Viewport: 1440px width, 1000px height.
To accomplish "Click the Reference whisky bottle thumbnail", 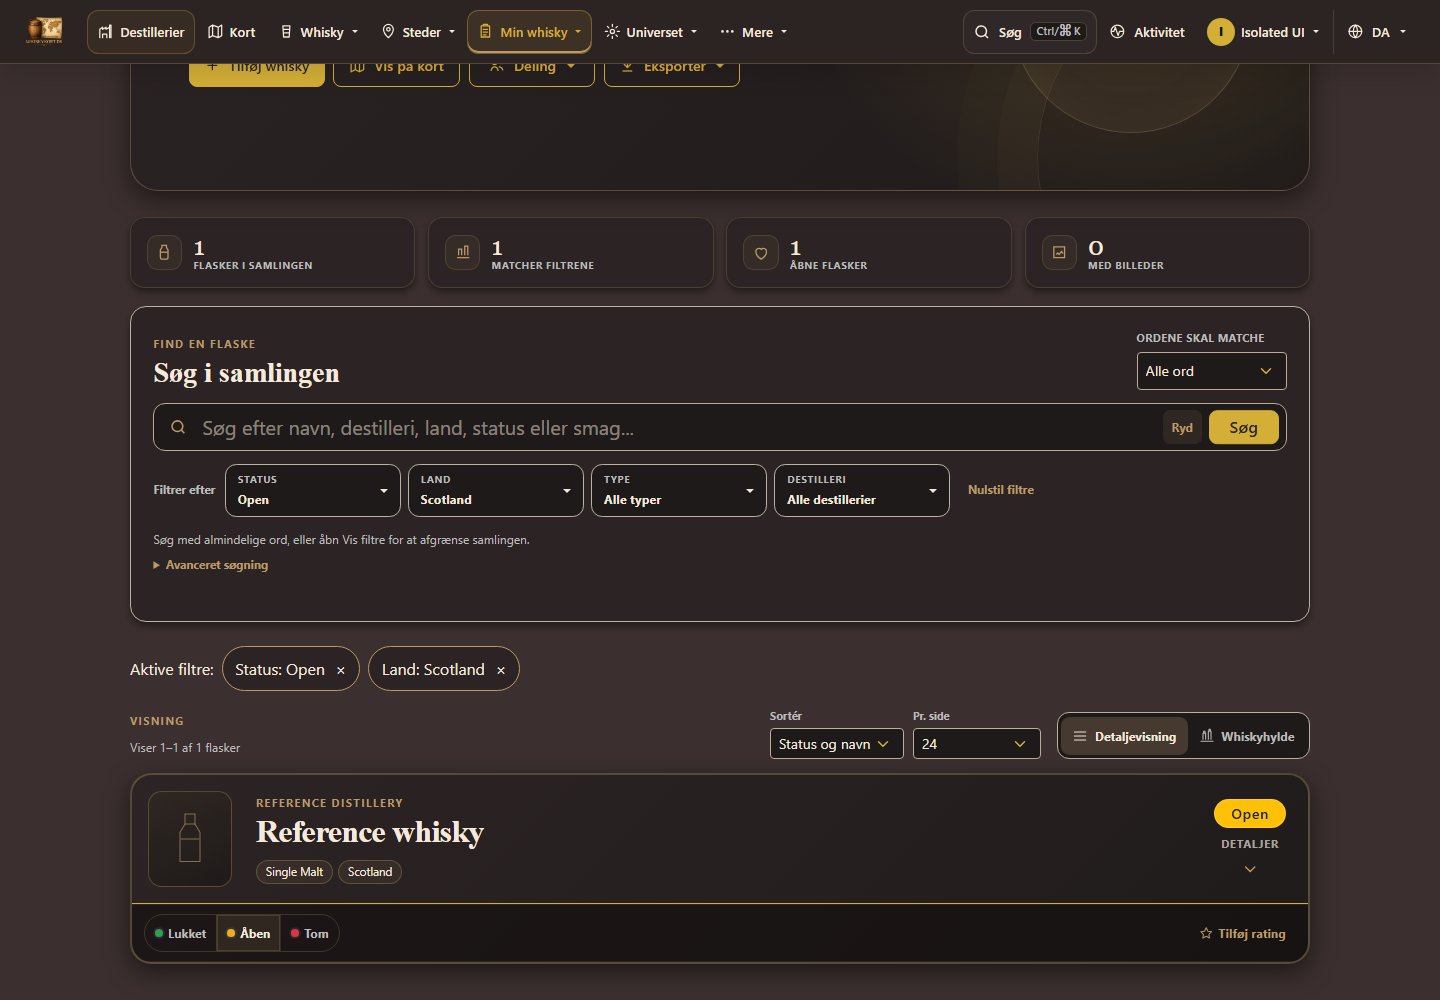I will (190, 839).
